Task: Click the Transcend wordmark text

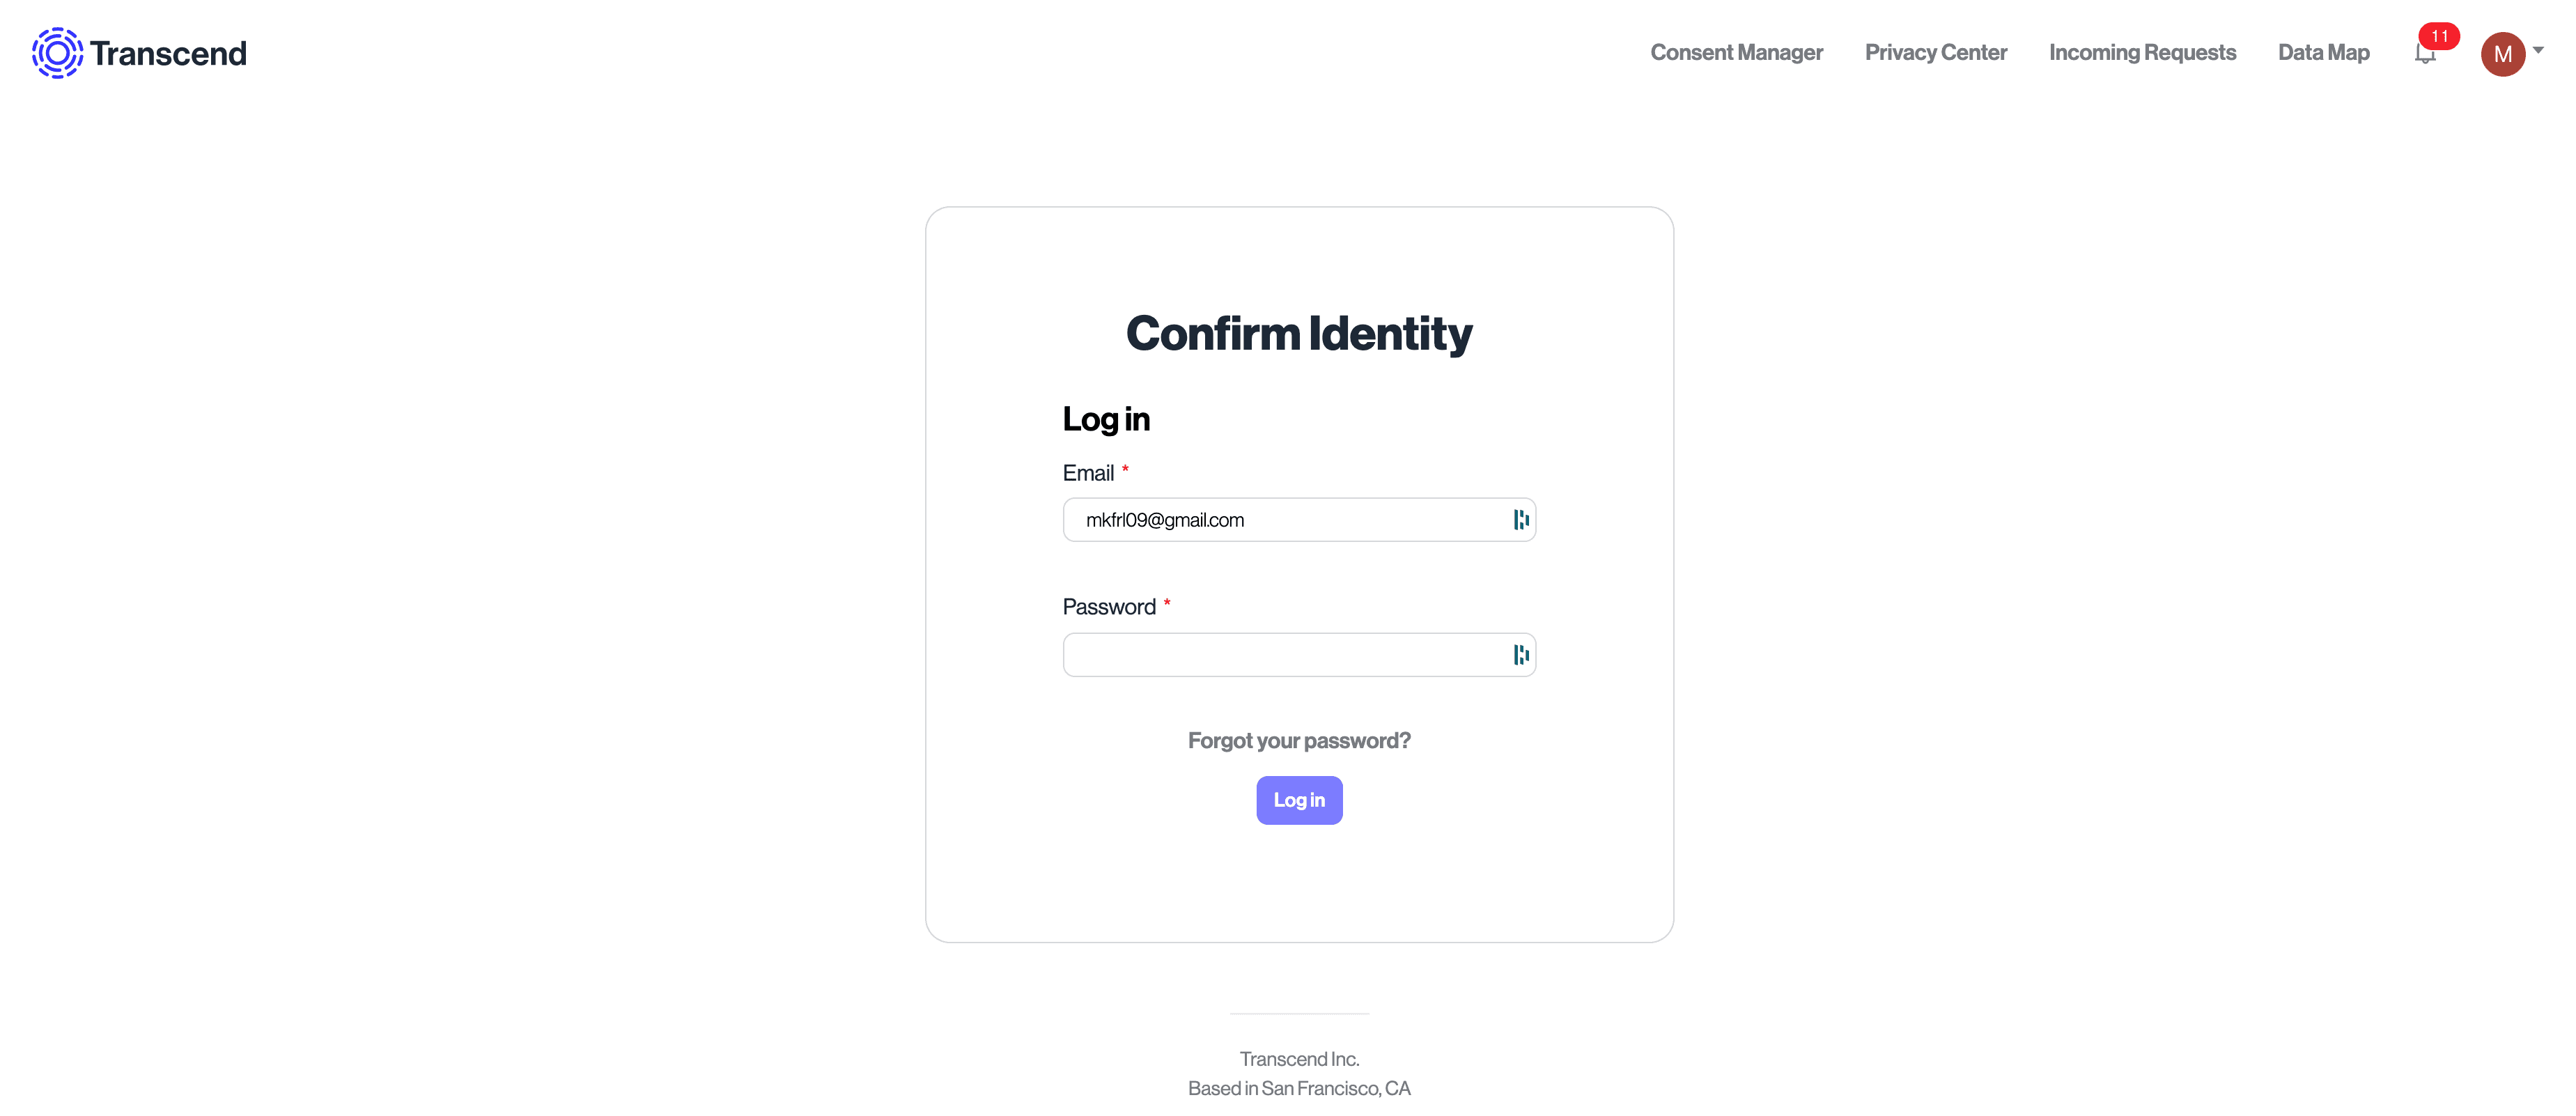Action: coord(168,53)
